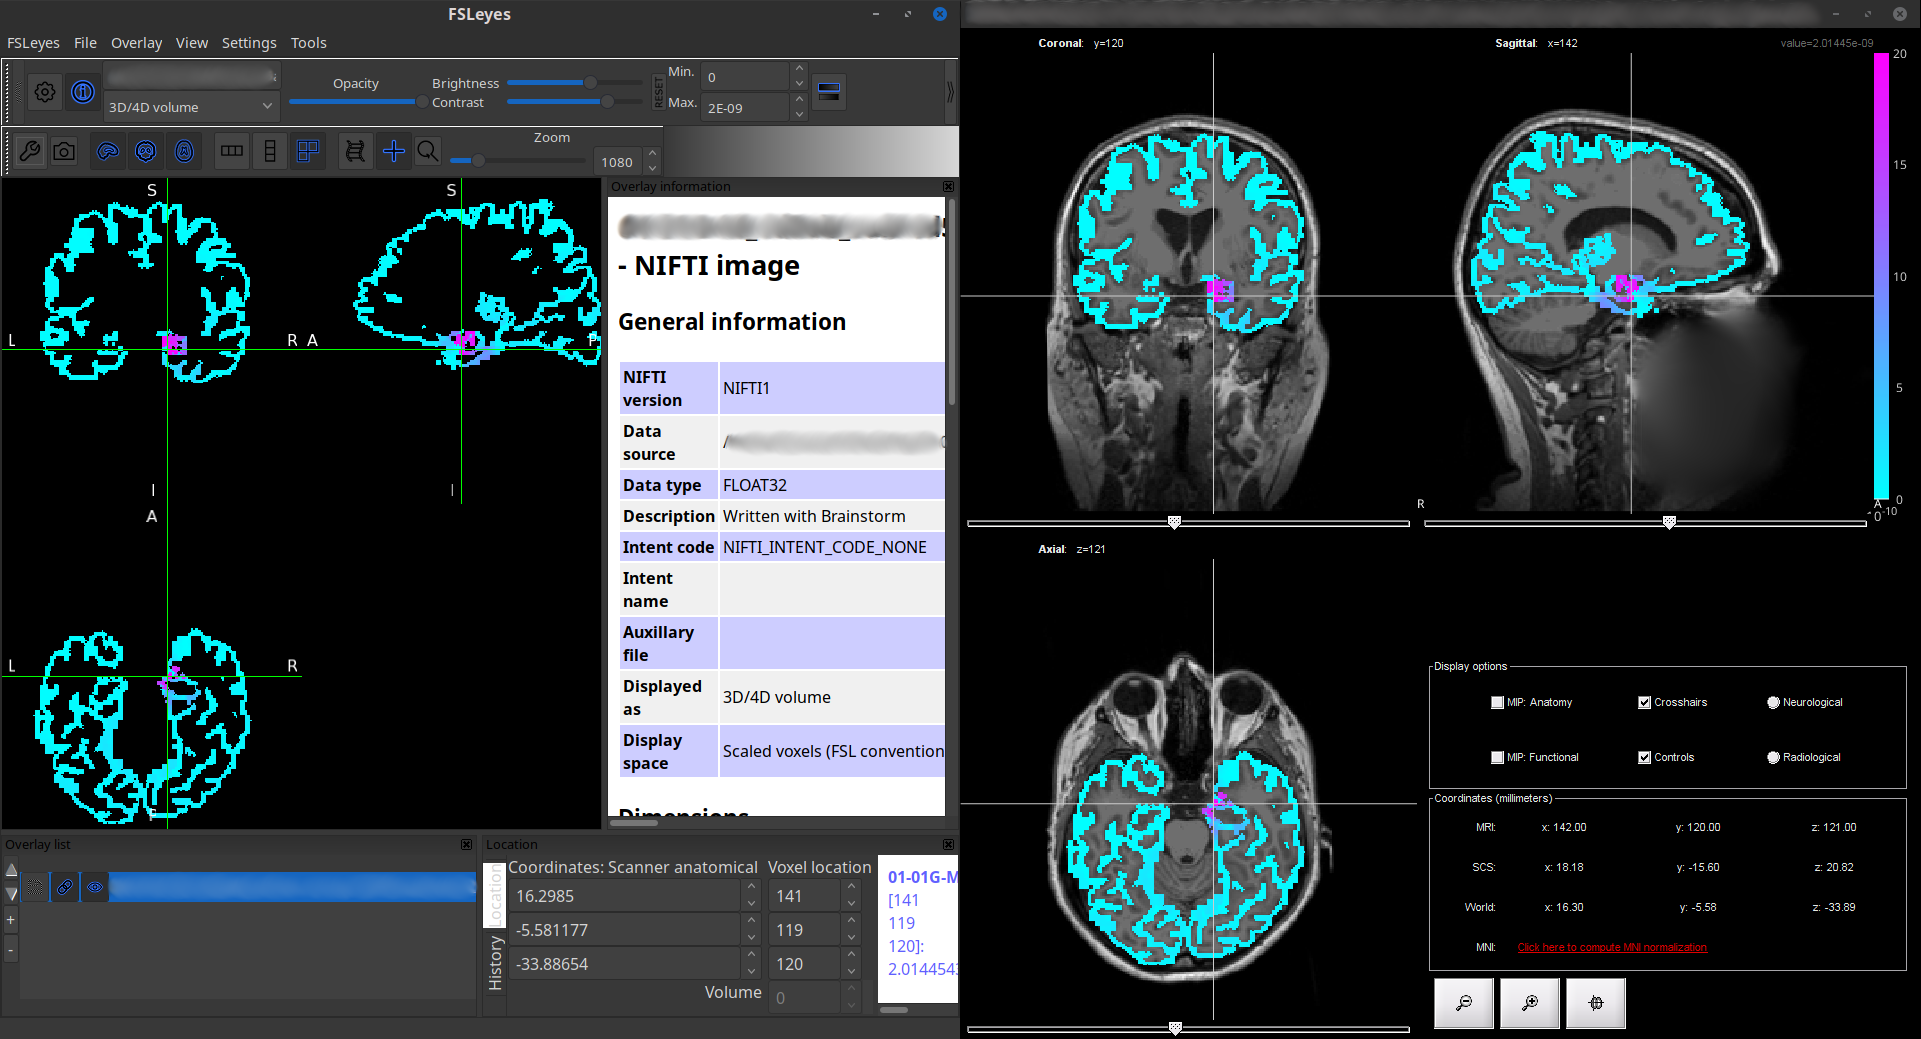Open the Overlay menu
Viewport: 1921px width, 1039px height.
coord(136,43)
